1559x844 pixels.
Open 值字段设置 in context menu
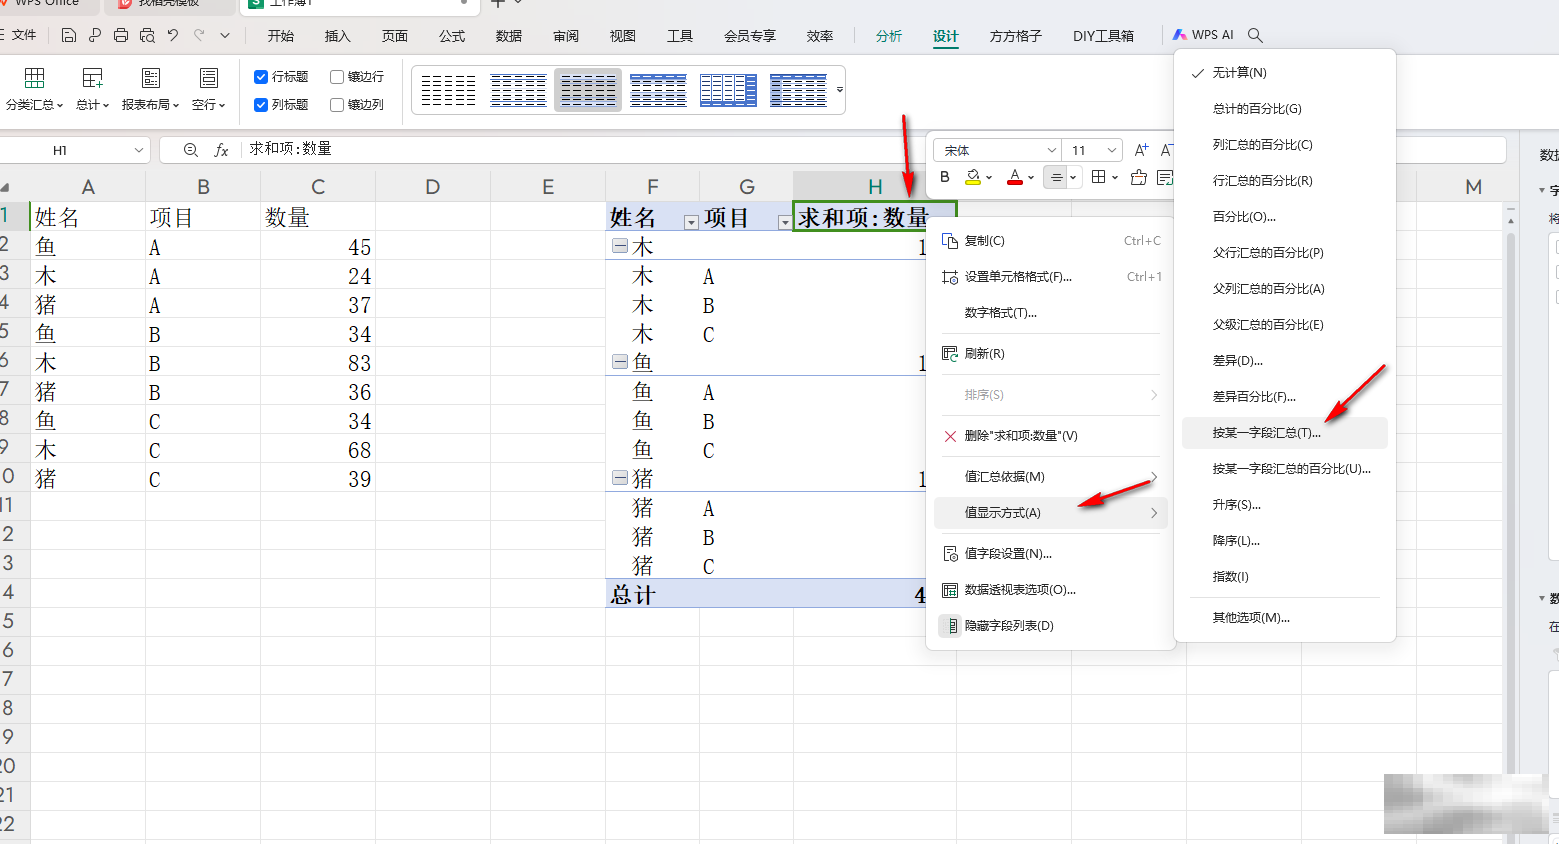coord(1051,554)
